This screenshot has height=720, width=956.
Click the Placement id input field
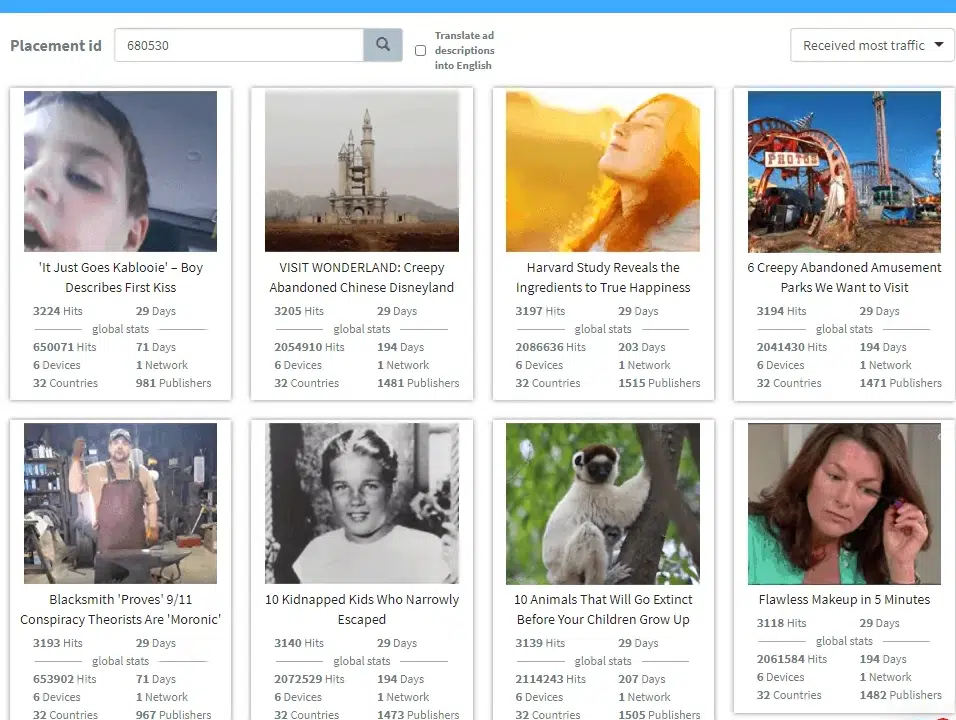coord(239,45)
